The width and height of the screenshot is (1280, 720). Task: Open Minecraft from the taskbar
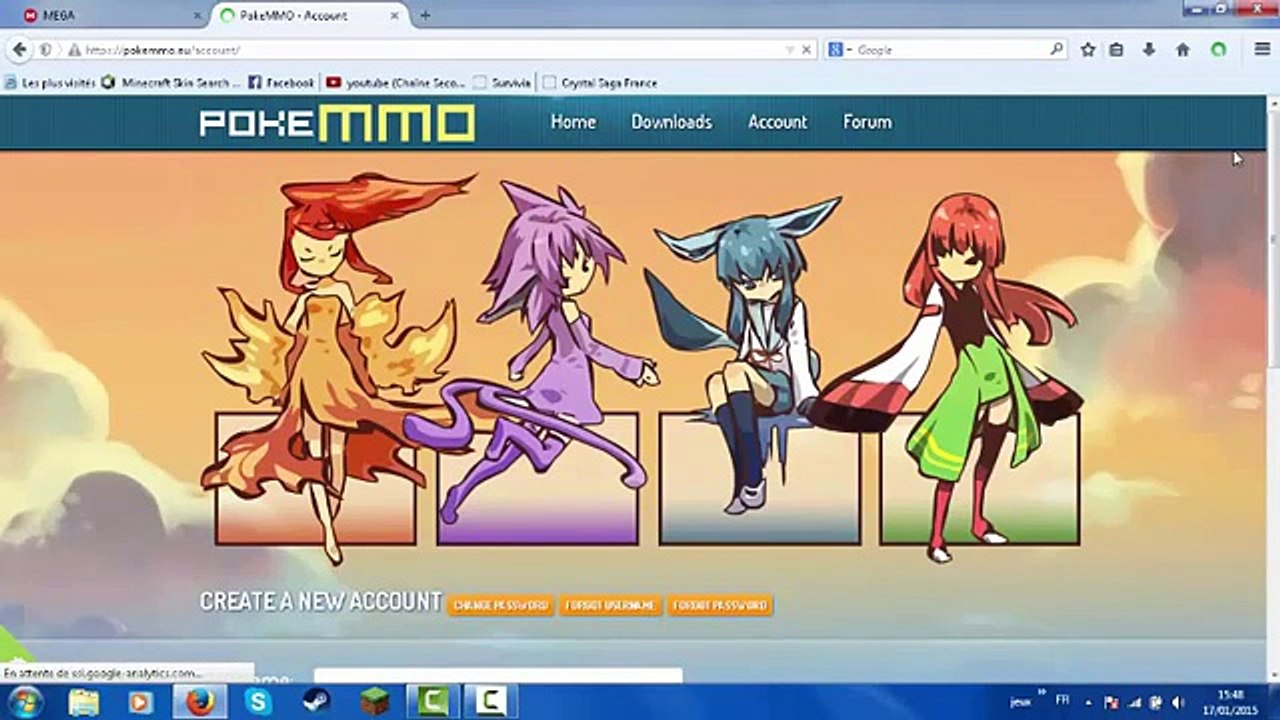[374, 702]
